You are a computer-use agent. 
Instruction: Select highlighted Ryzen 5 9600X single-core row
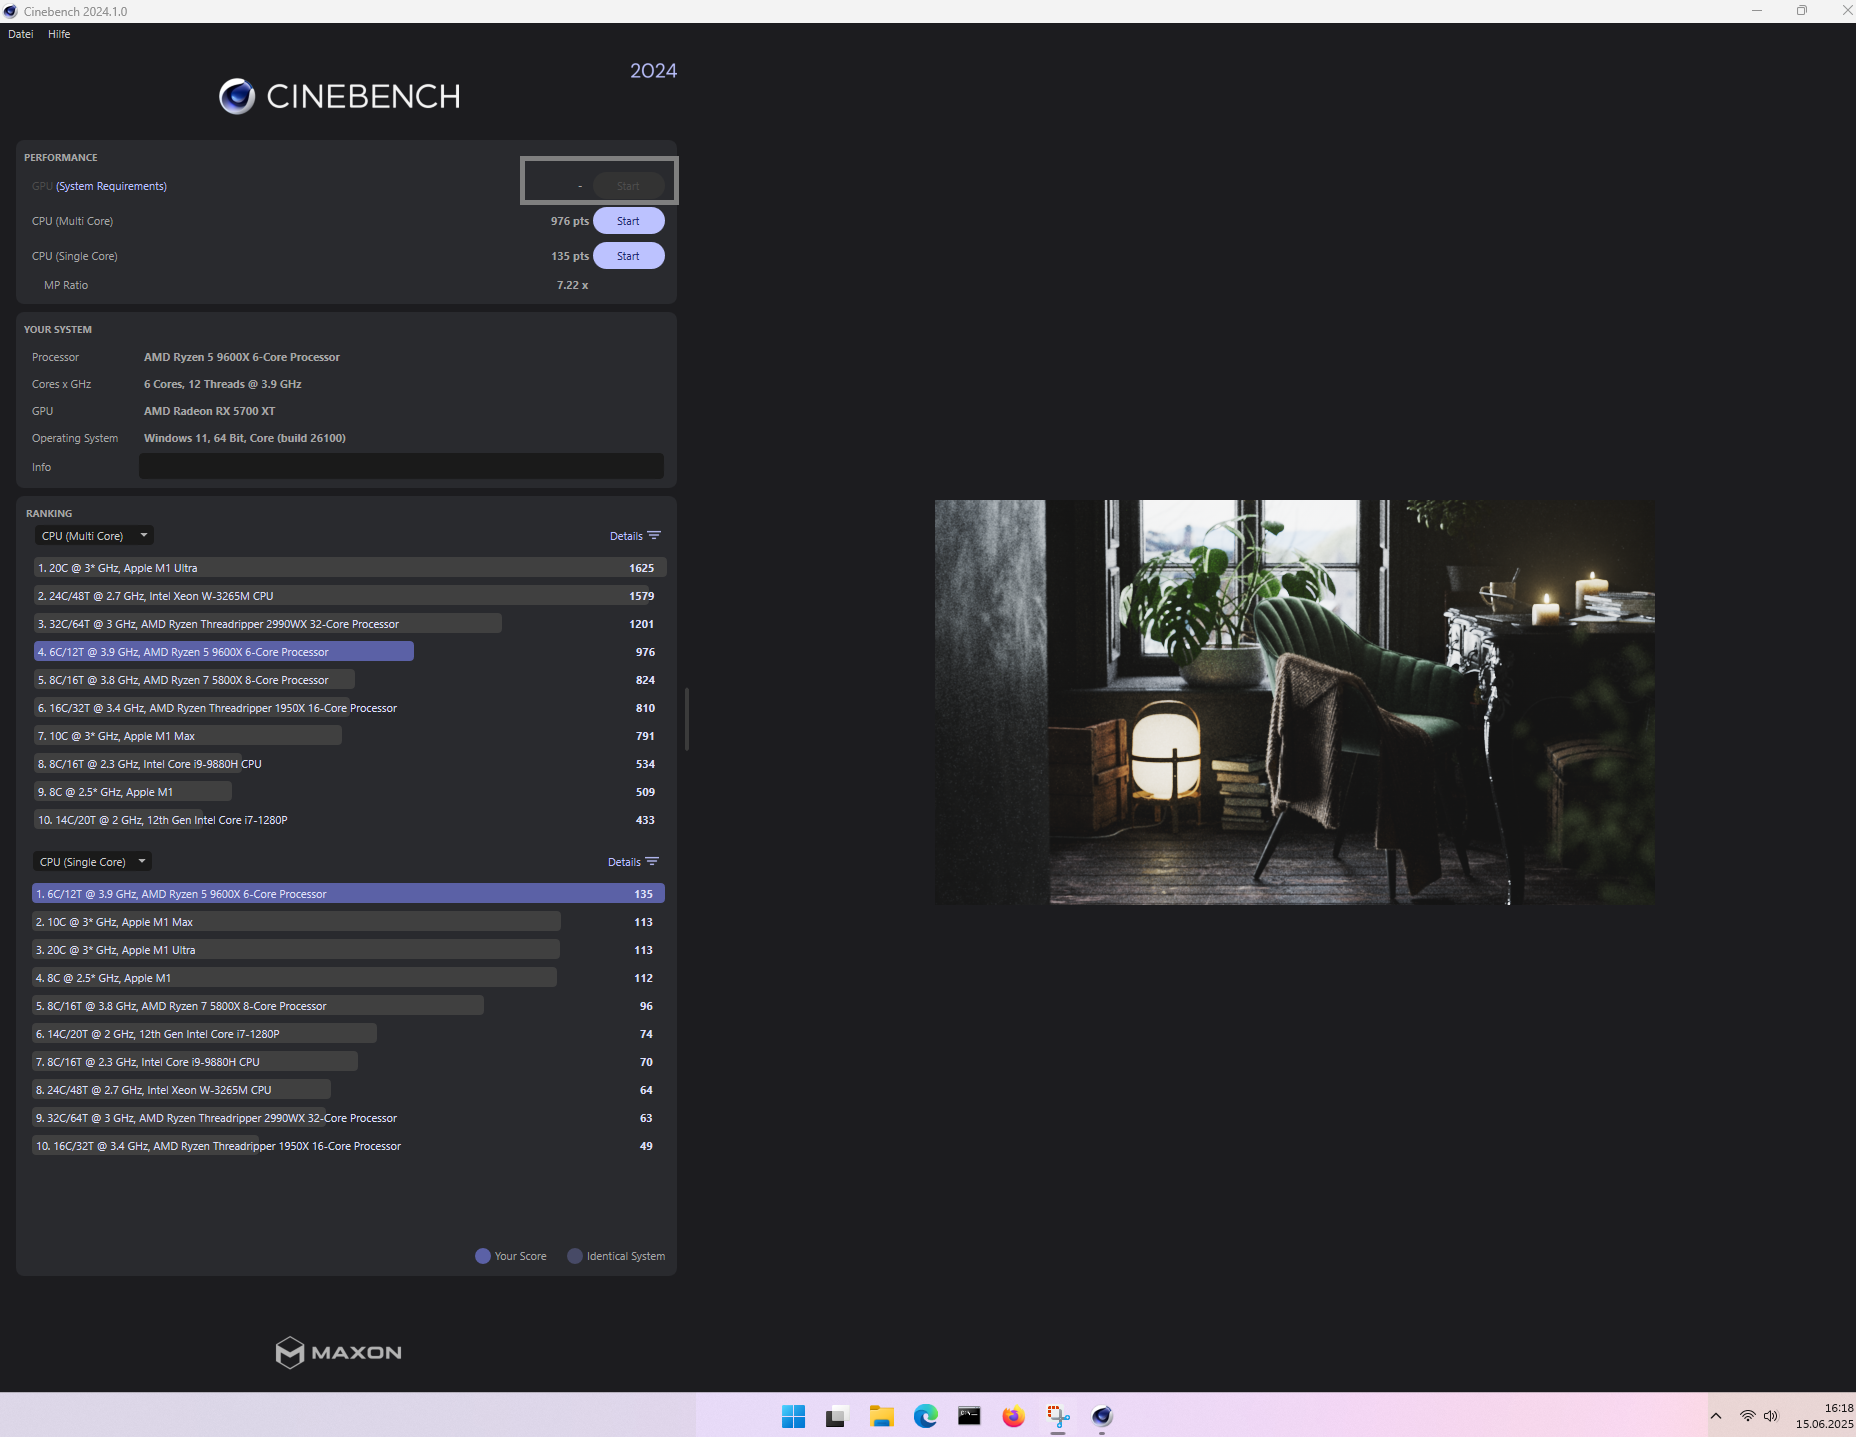point(348,894)
